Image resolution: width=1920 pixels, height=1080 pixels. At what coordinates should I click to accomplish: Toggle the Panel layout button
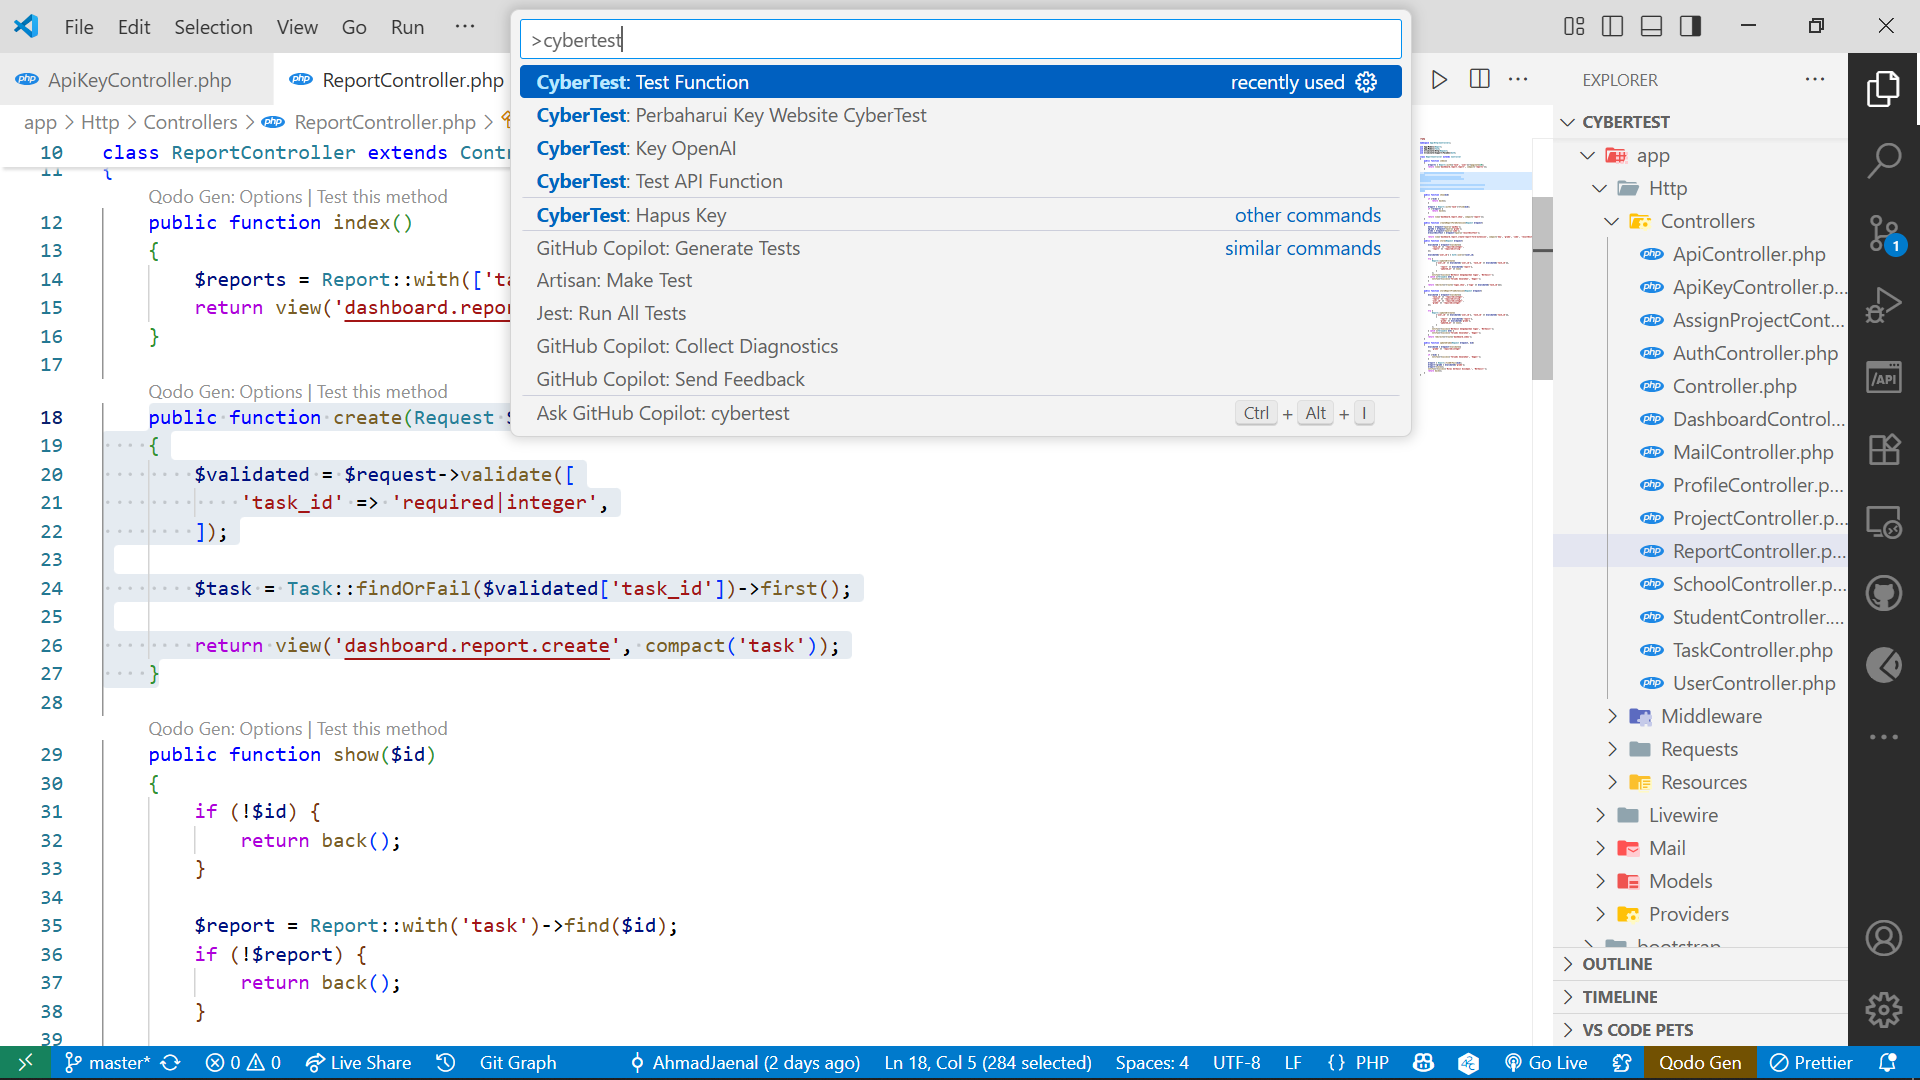coord(1651,27)
